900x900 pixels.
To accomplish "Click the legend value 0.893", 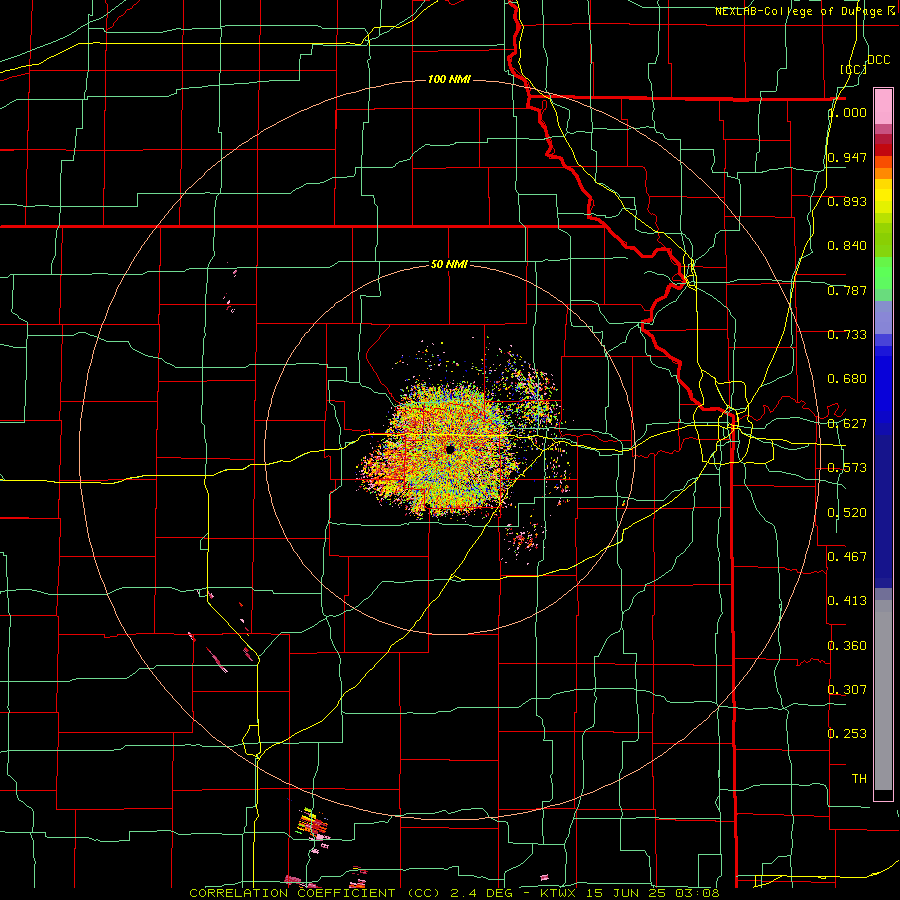I will [847, 201].
